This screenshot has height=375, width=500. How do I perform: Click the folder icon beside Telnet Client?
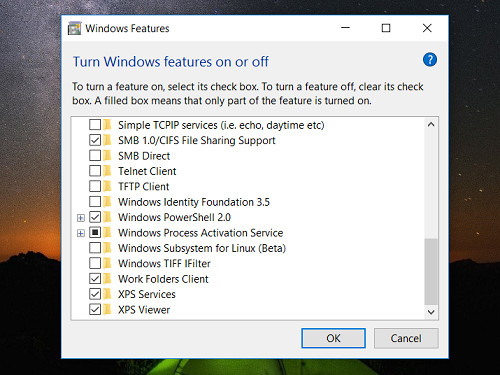click(107, 171)
